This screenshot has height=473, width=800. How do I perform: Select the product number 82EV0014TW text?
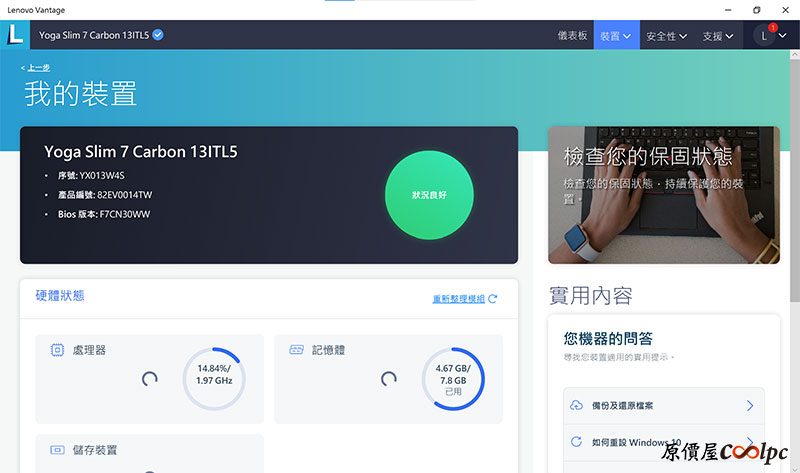[x=124, y=195]
